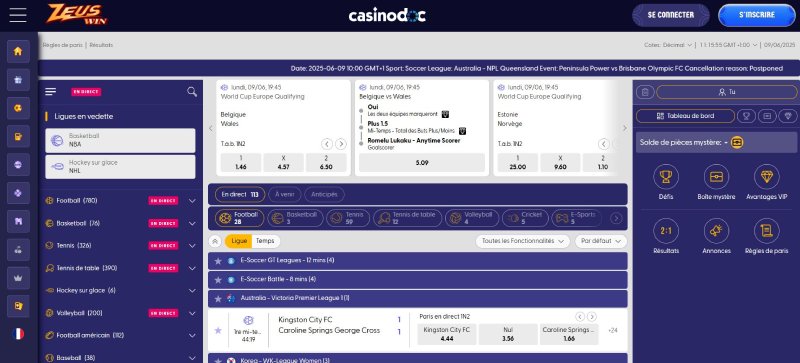Screen dimensions: 800x363
Task: Open the Boîte mystère icon
Action: [716, 177]
